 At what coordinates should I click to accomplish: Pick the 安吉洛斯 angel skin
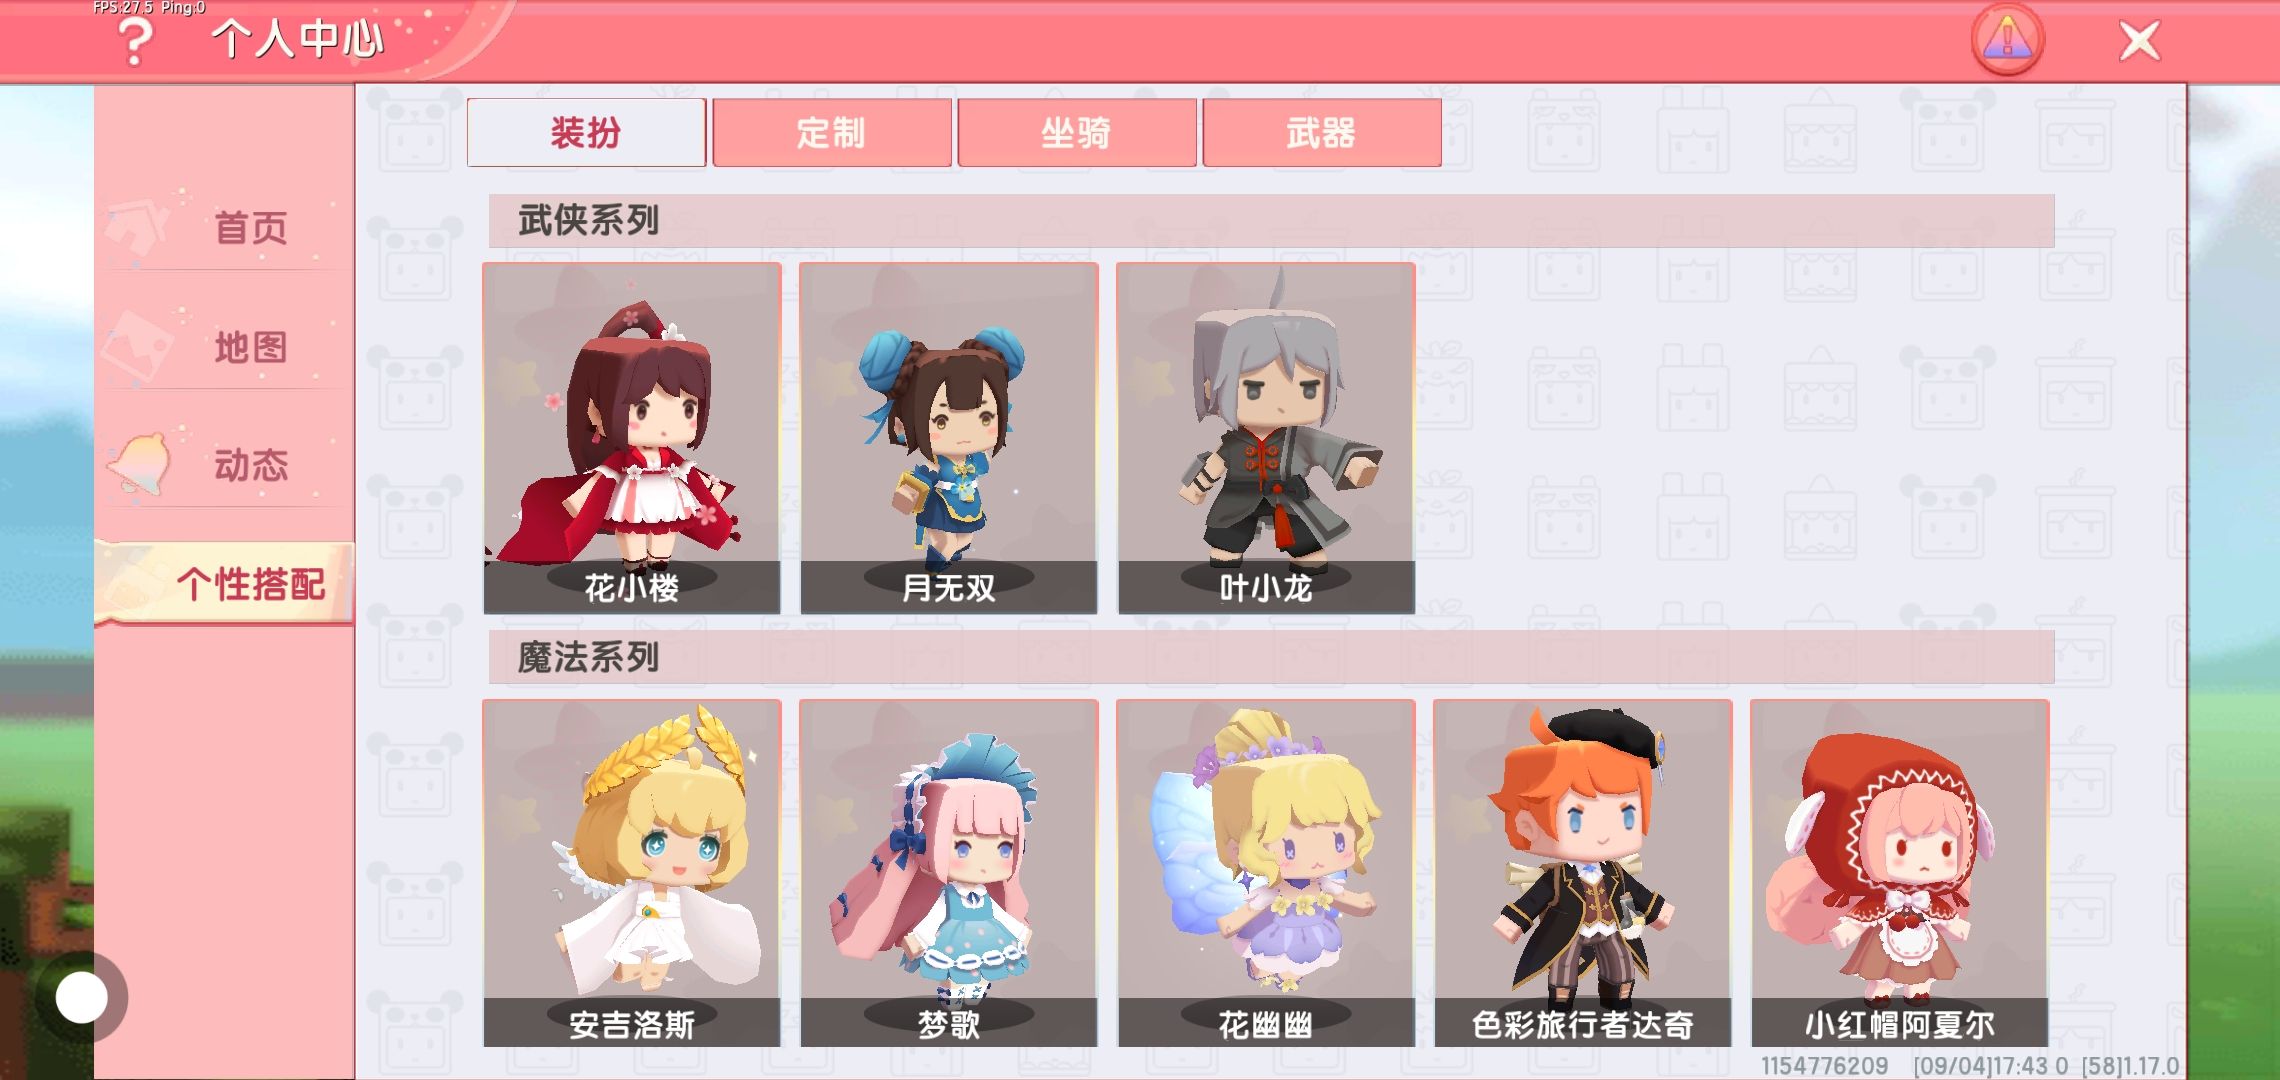[x=632, y=873]
